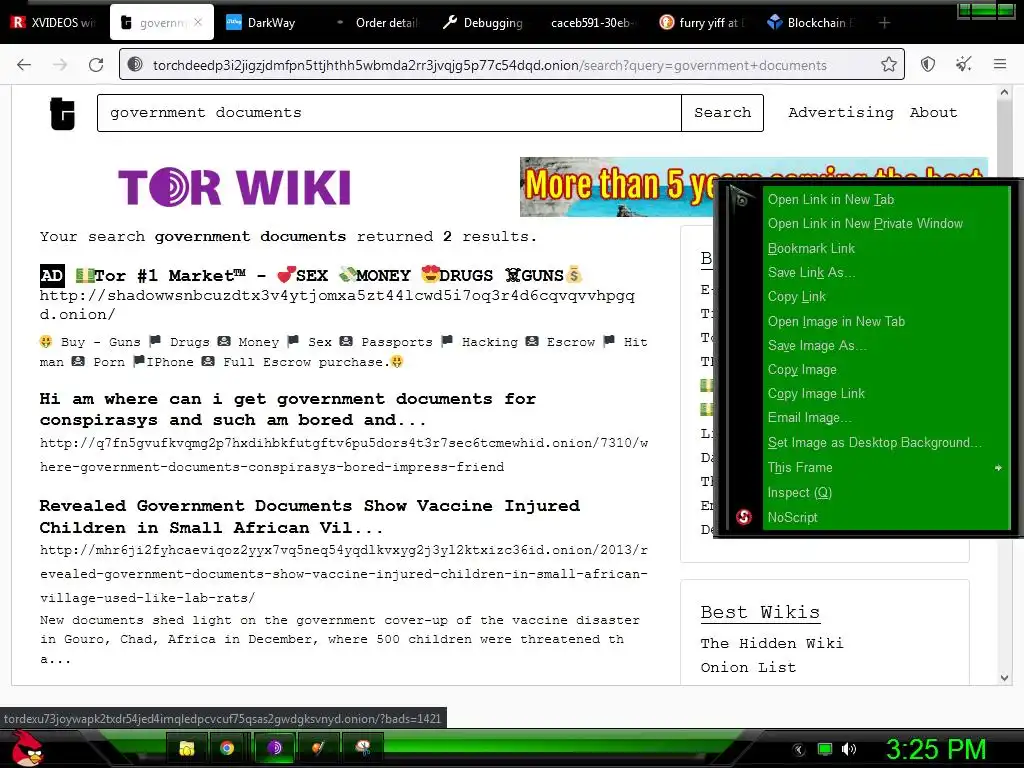
Task: Choose Inspect (Q)
Action: (886, 492)
